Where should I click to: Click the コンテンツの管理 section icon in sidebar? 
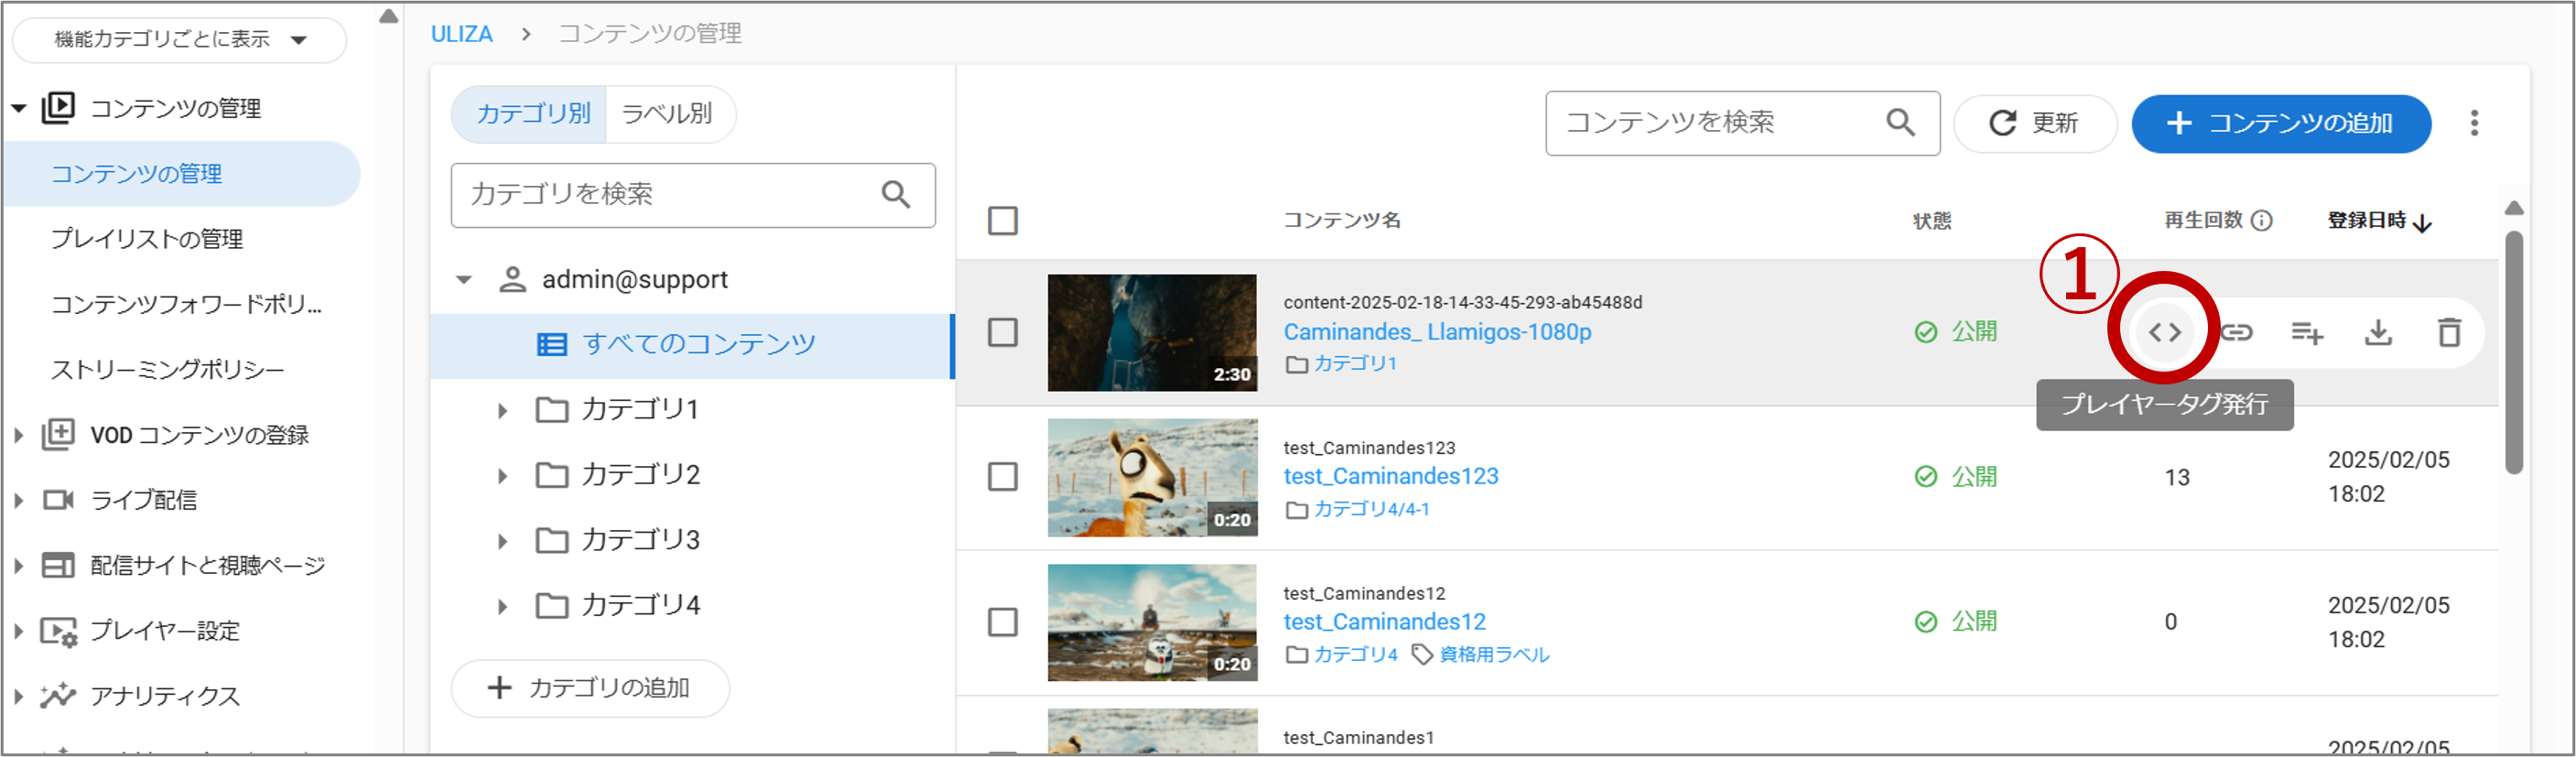(58, 108)
